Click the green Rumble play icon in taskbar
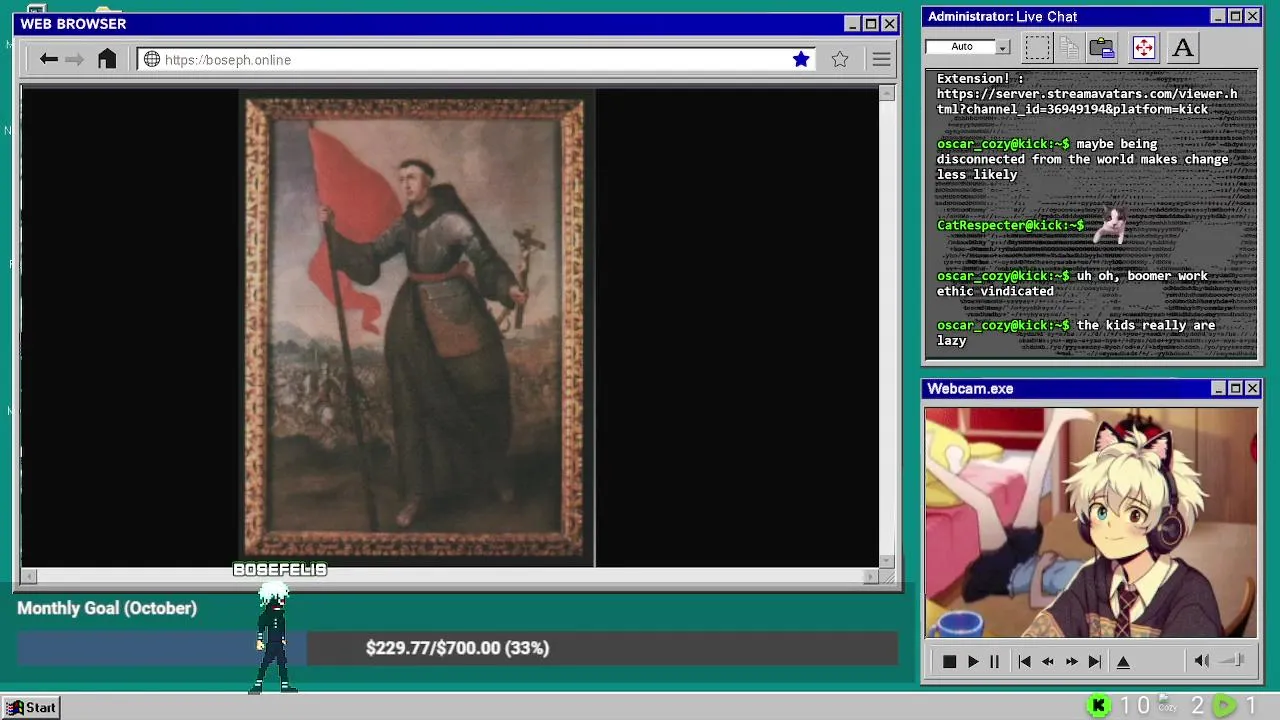The width and height of the screenshot is (1280, 720). tap(1224, 706)
